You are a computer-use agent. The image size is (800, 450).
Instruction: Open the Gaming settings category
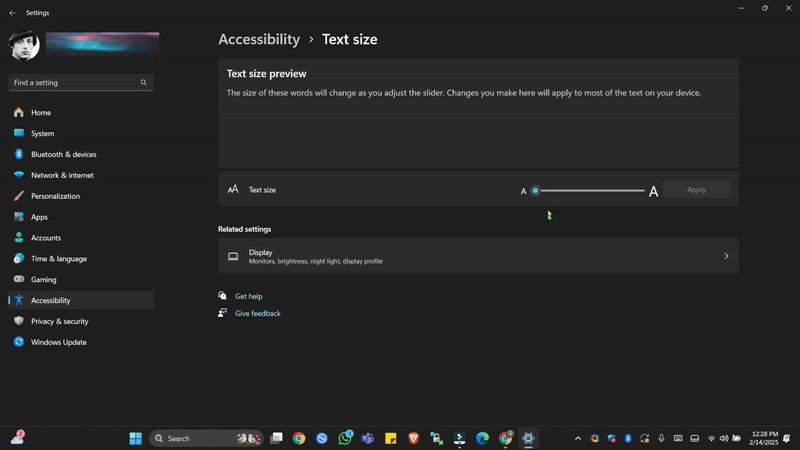tap(81, 280)
